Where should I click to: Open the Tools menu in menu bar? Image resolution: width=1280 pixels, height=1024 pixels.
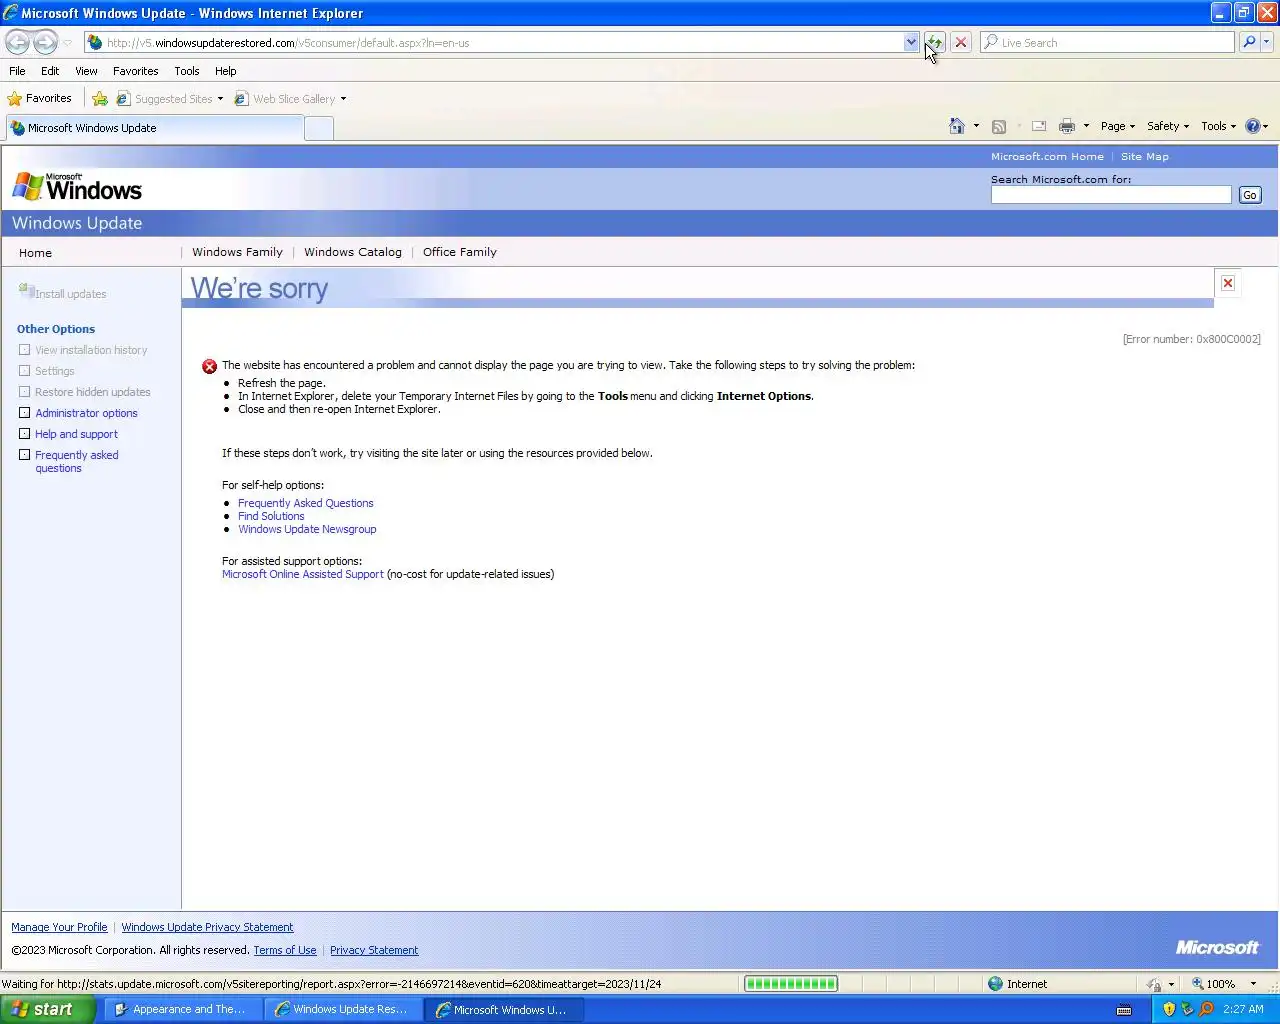(x=186, y=71)
